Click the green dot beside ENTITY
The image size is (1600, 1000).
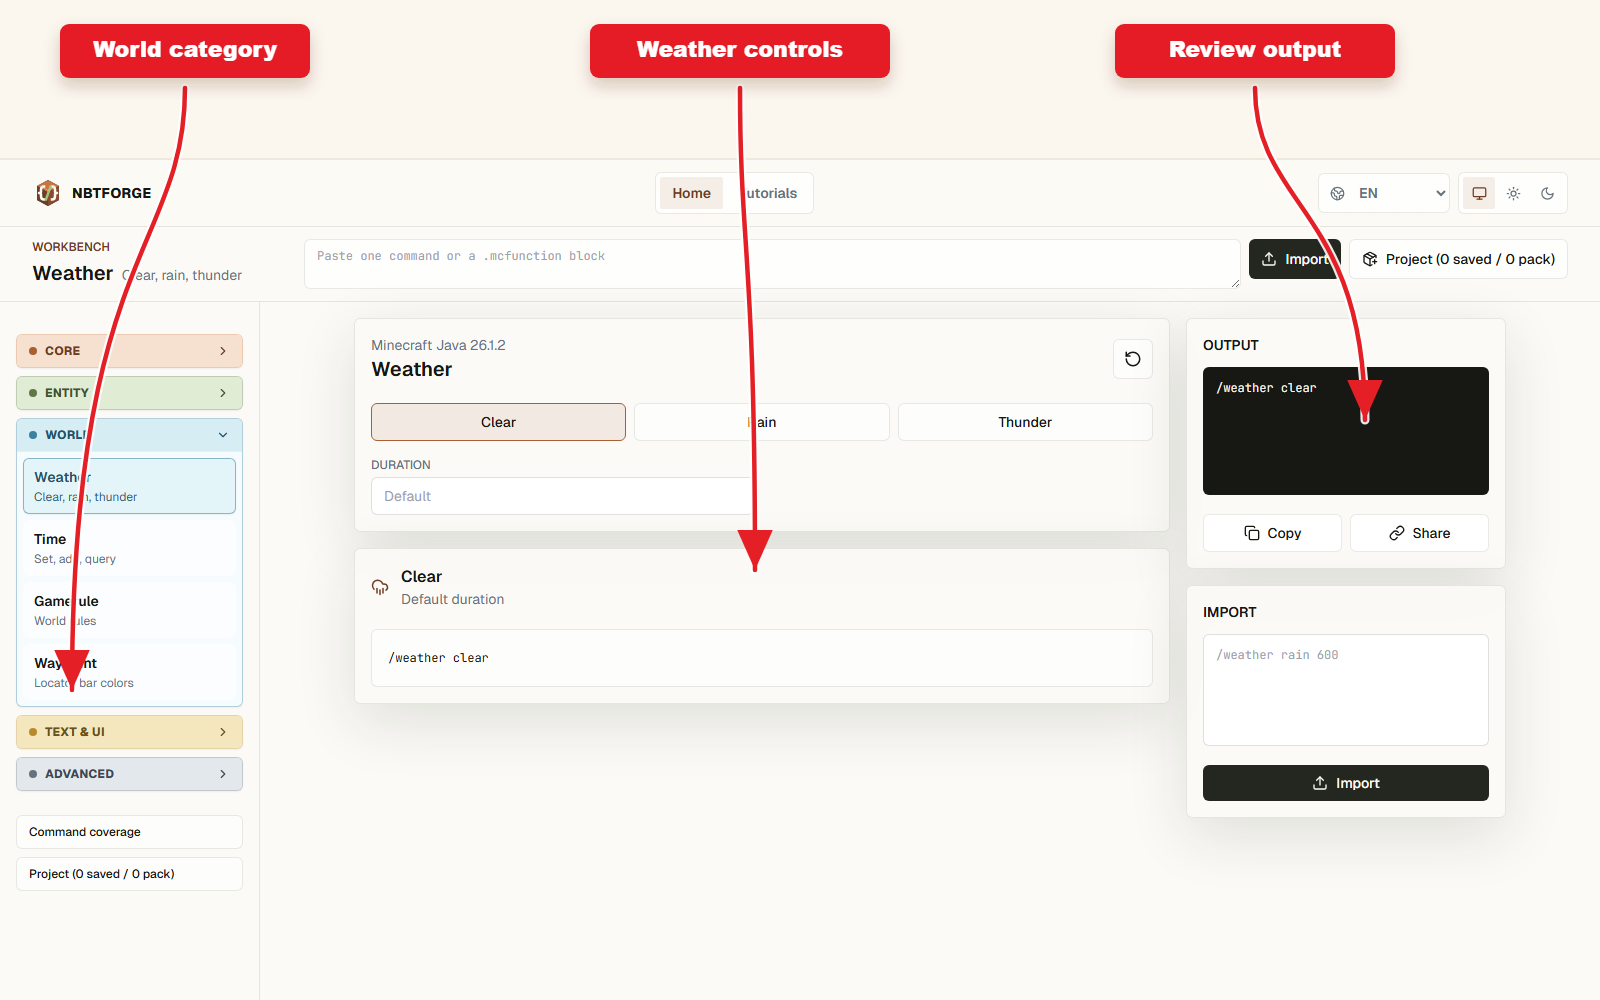(x=33, y=393)
